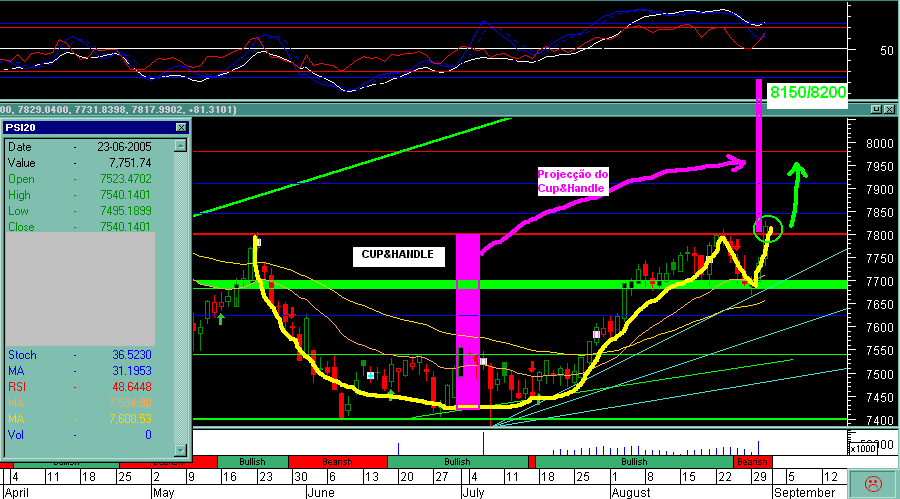Screen dimensions: 900x499
Task: Select the Stoch value 36.5230
Action: tap(131, 355)
